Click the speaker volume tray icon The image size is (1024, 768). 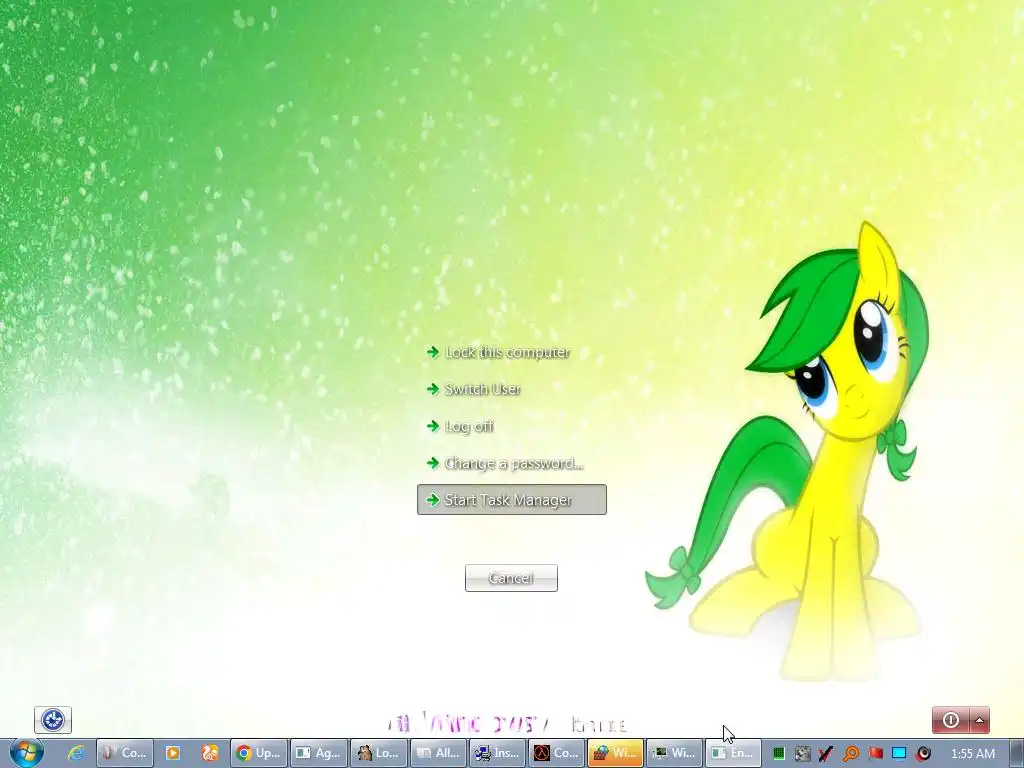point(923,754)
